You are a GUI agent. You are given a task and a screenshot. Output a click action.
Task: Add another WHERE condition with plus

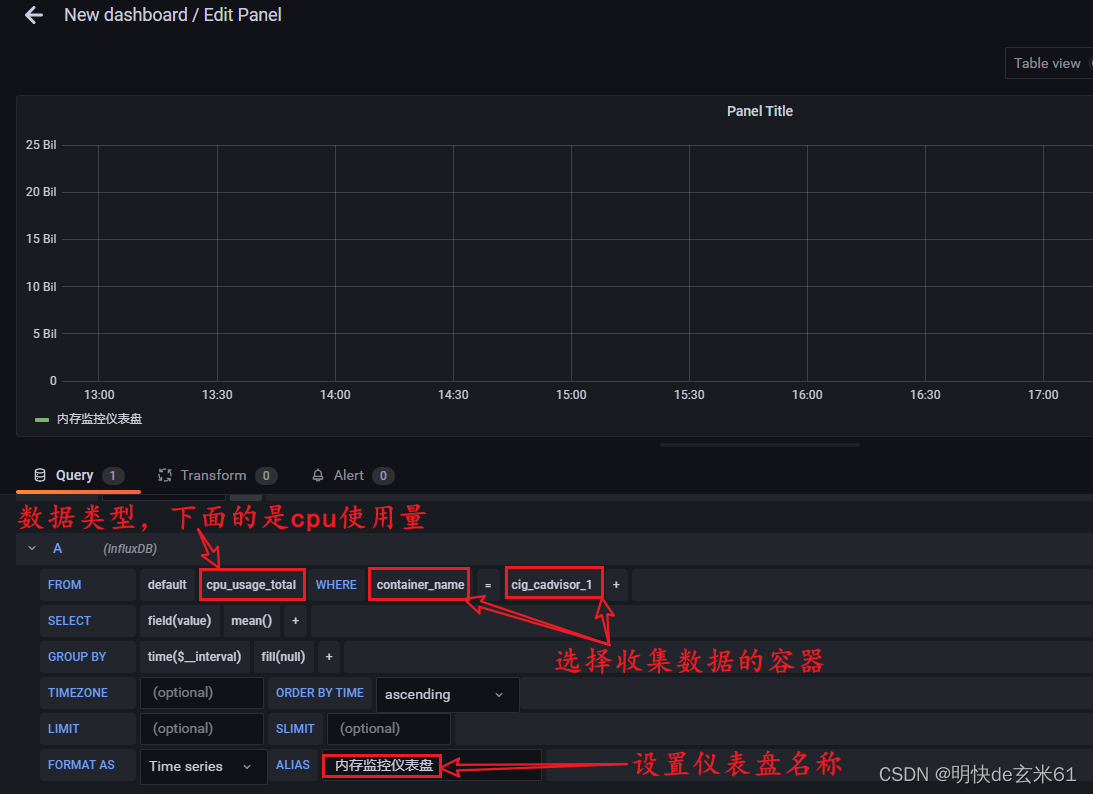pos(616,585)
